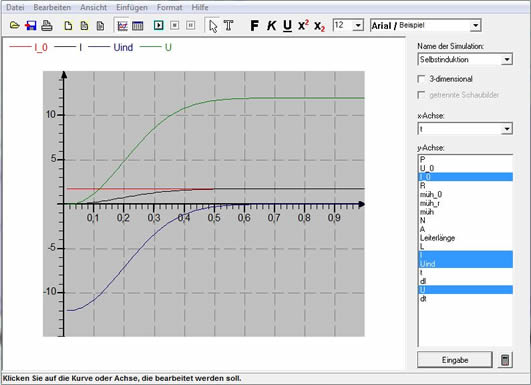This screenshot has height=385, width=531.
Task: Click the stop simulation icon
Action: (174, 25)
